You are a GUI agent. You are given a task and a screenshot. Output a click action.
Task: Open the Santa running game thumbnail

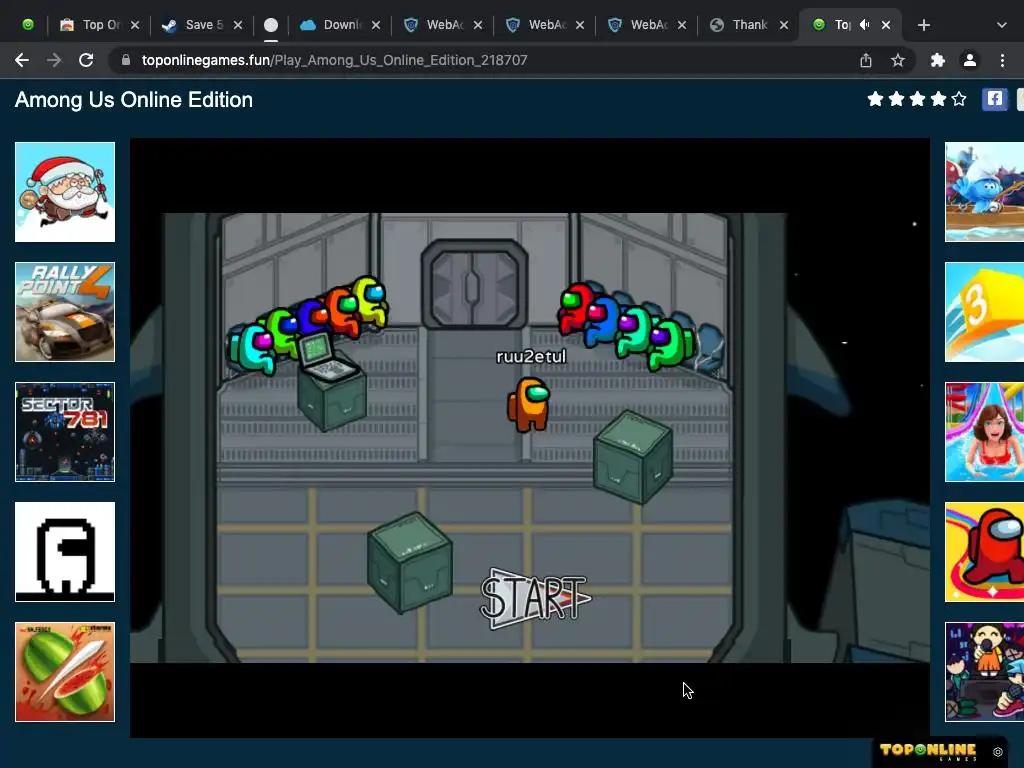65,192
